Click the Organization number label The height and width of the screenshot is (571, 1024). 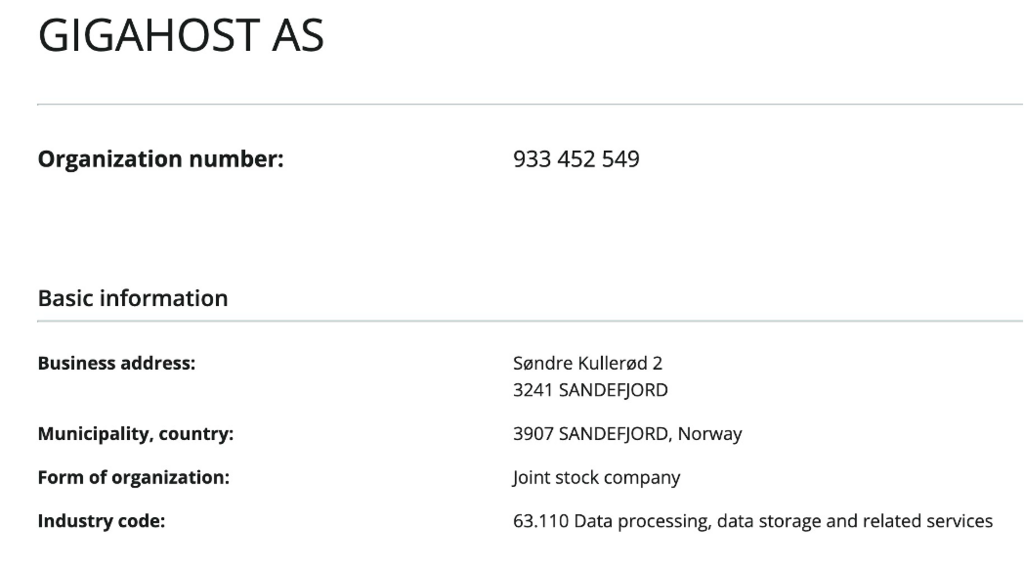(161, 159)
